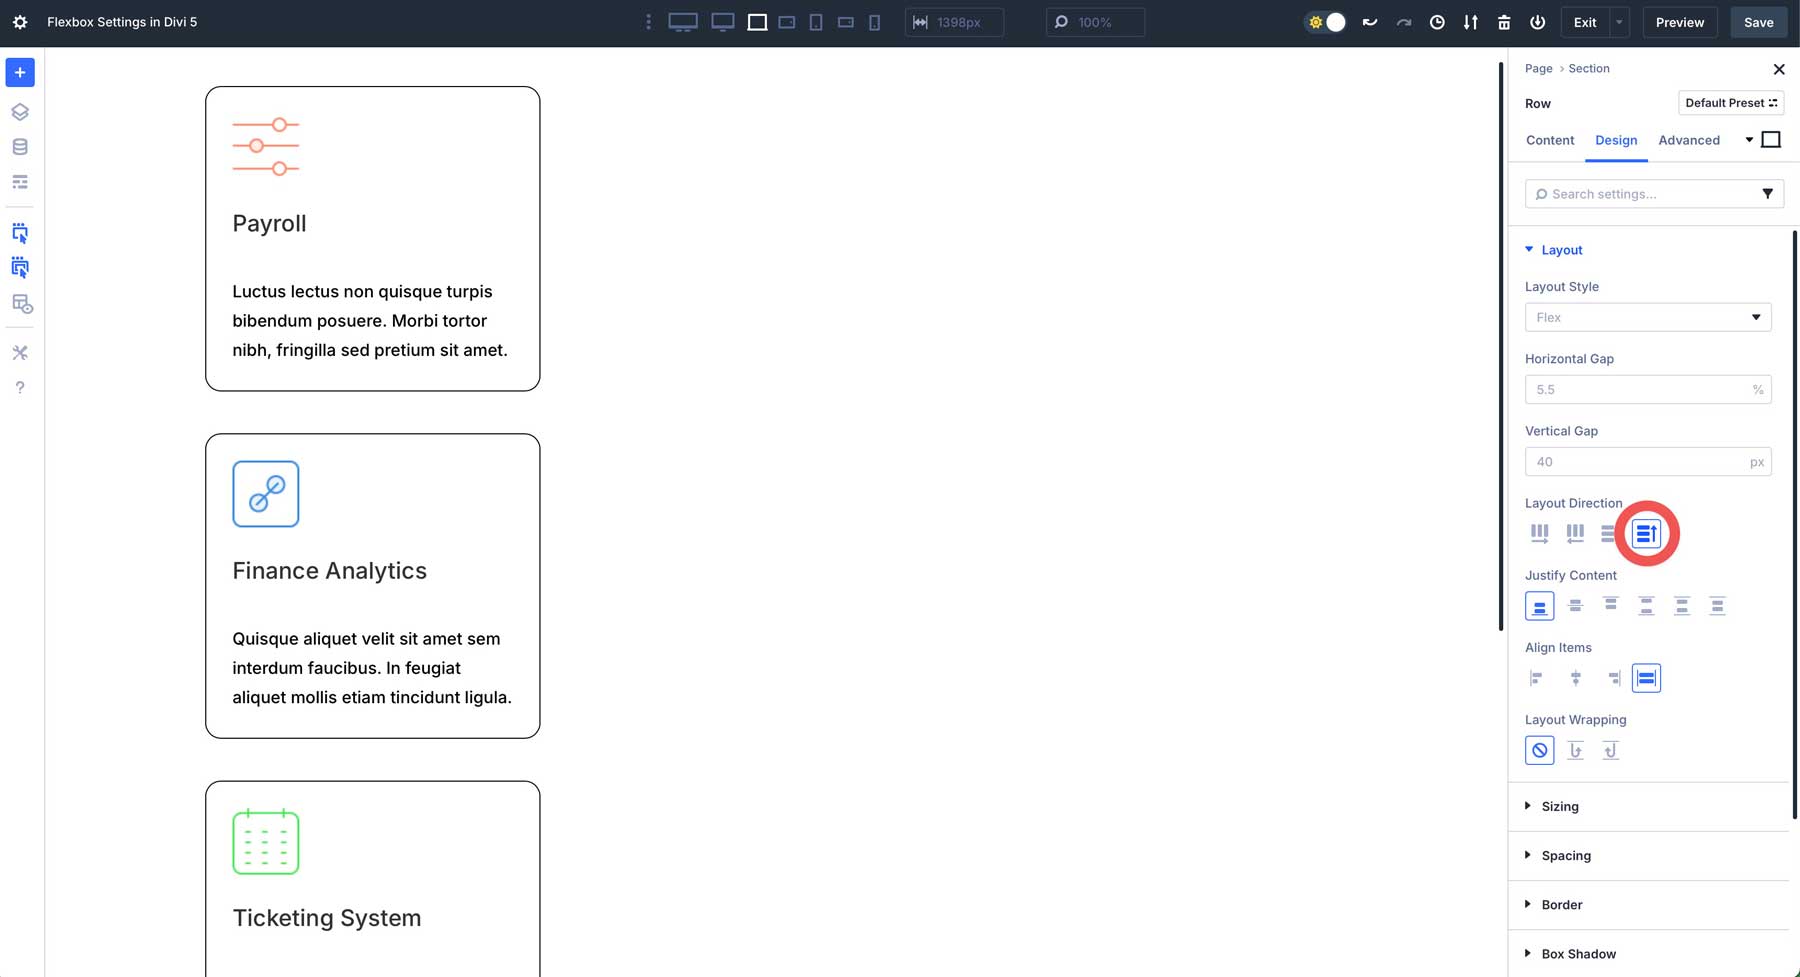Click the sun icon color toggle
The image size is (1800, 977).
[x=1317, y=21]
